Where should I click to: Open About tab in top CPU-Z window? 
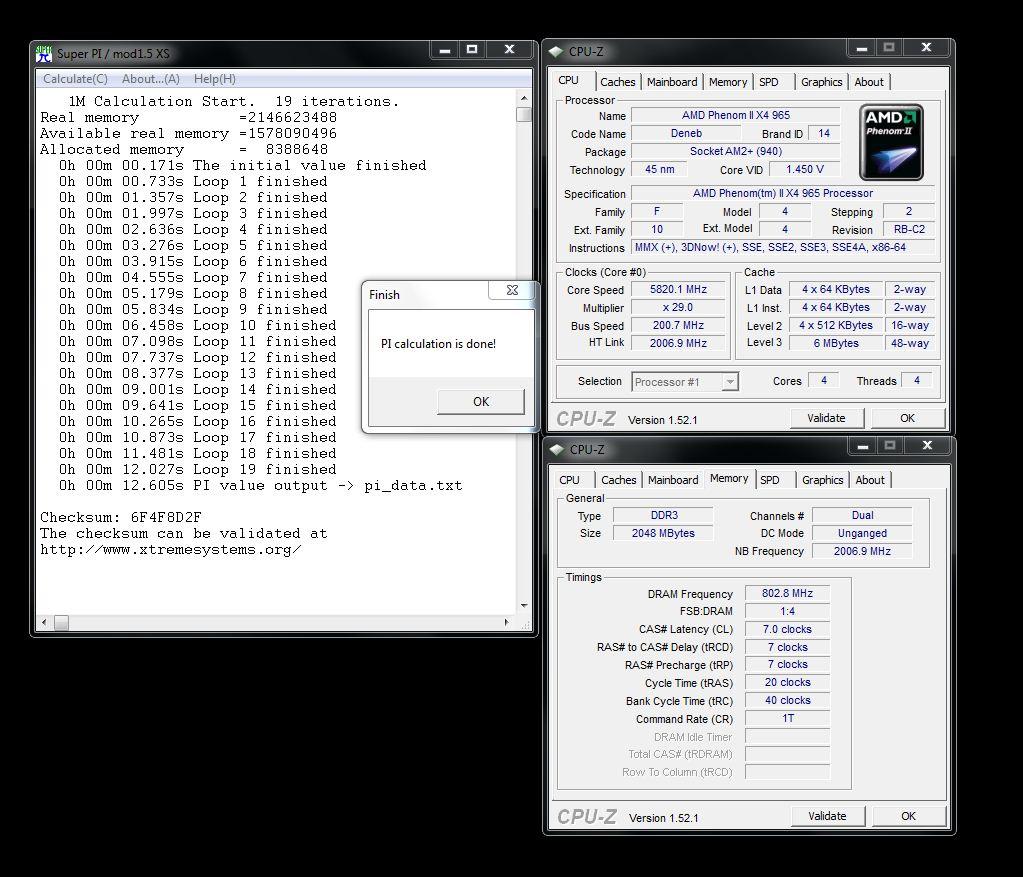pyautogui.click(x=869, y=82)
